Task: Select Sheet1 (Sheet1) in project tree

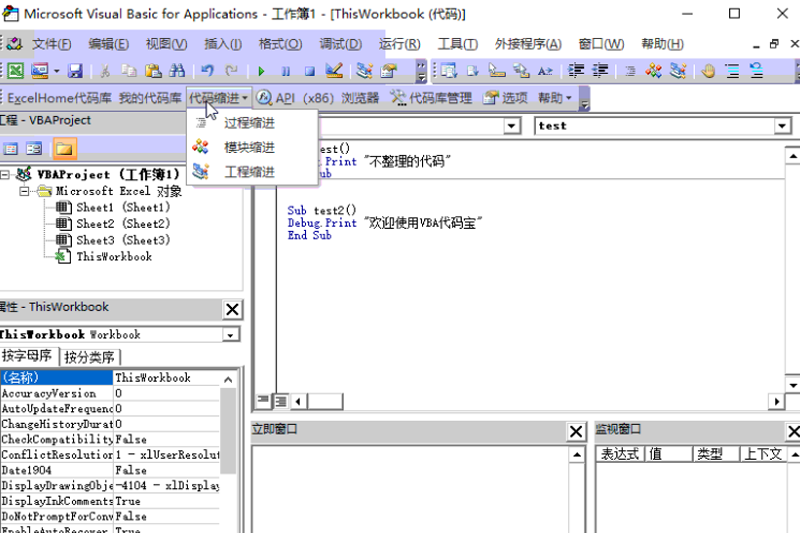Action: click(x=123, y=208)
